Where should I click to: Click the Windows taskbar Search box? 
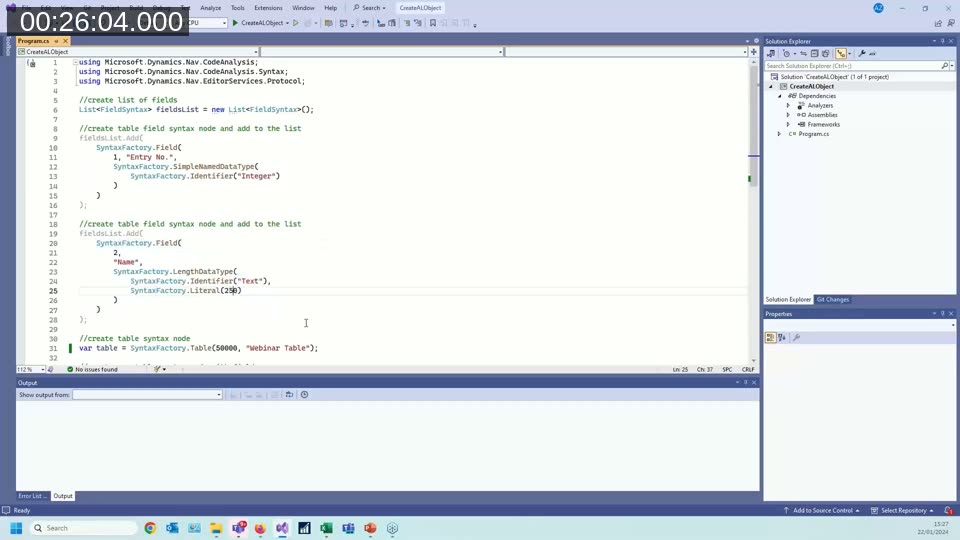(83, 528)
